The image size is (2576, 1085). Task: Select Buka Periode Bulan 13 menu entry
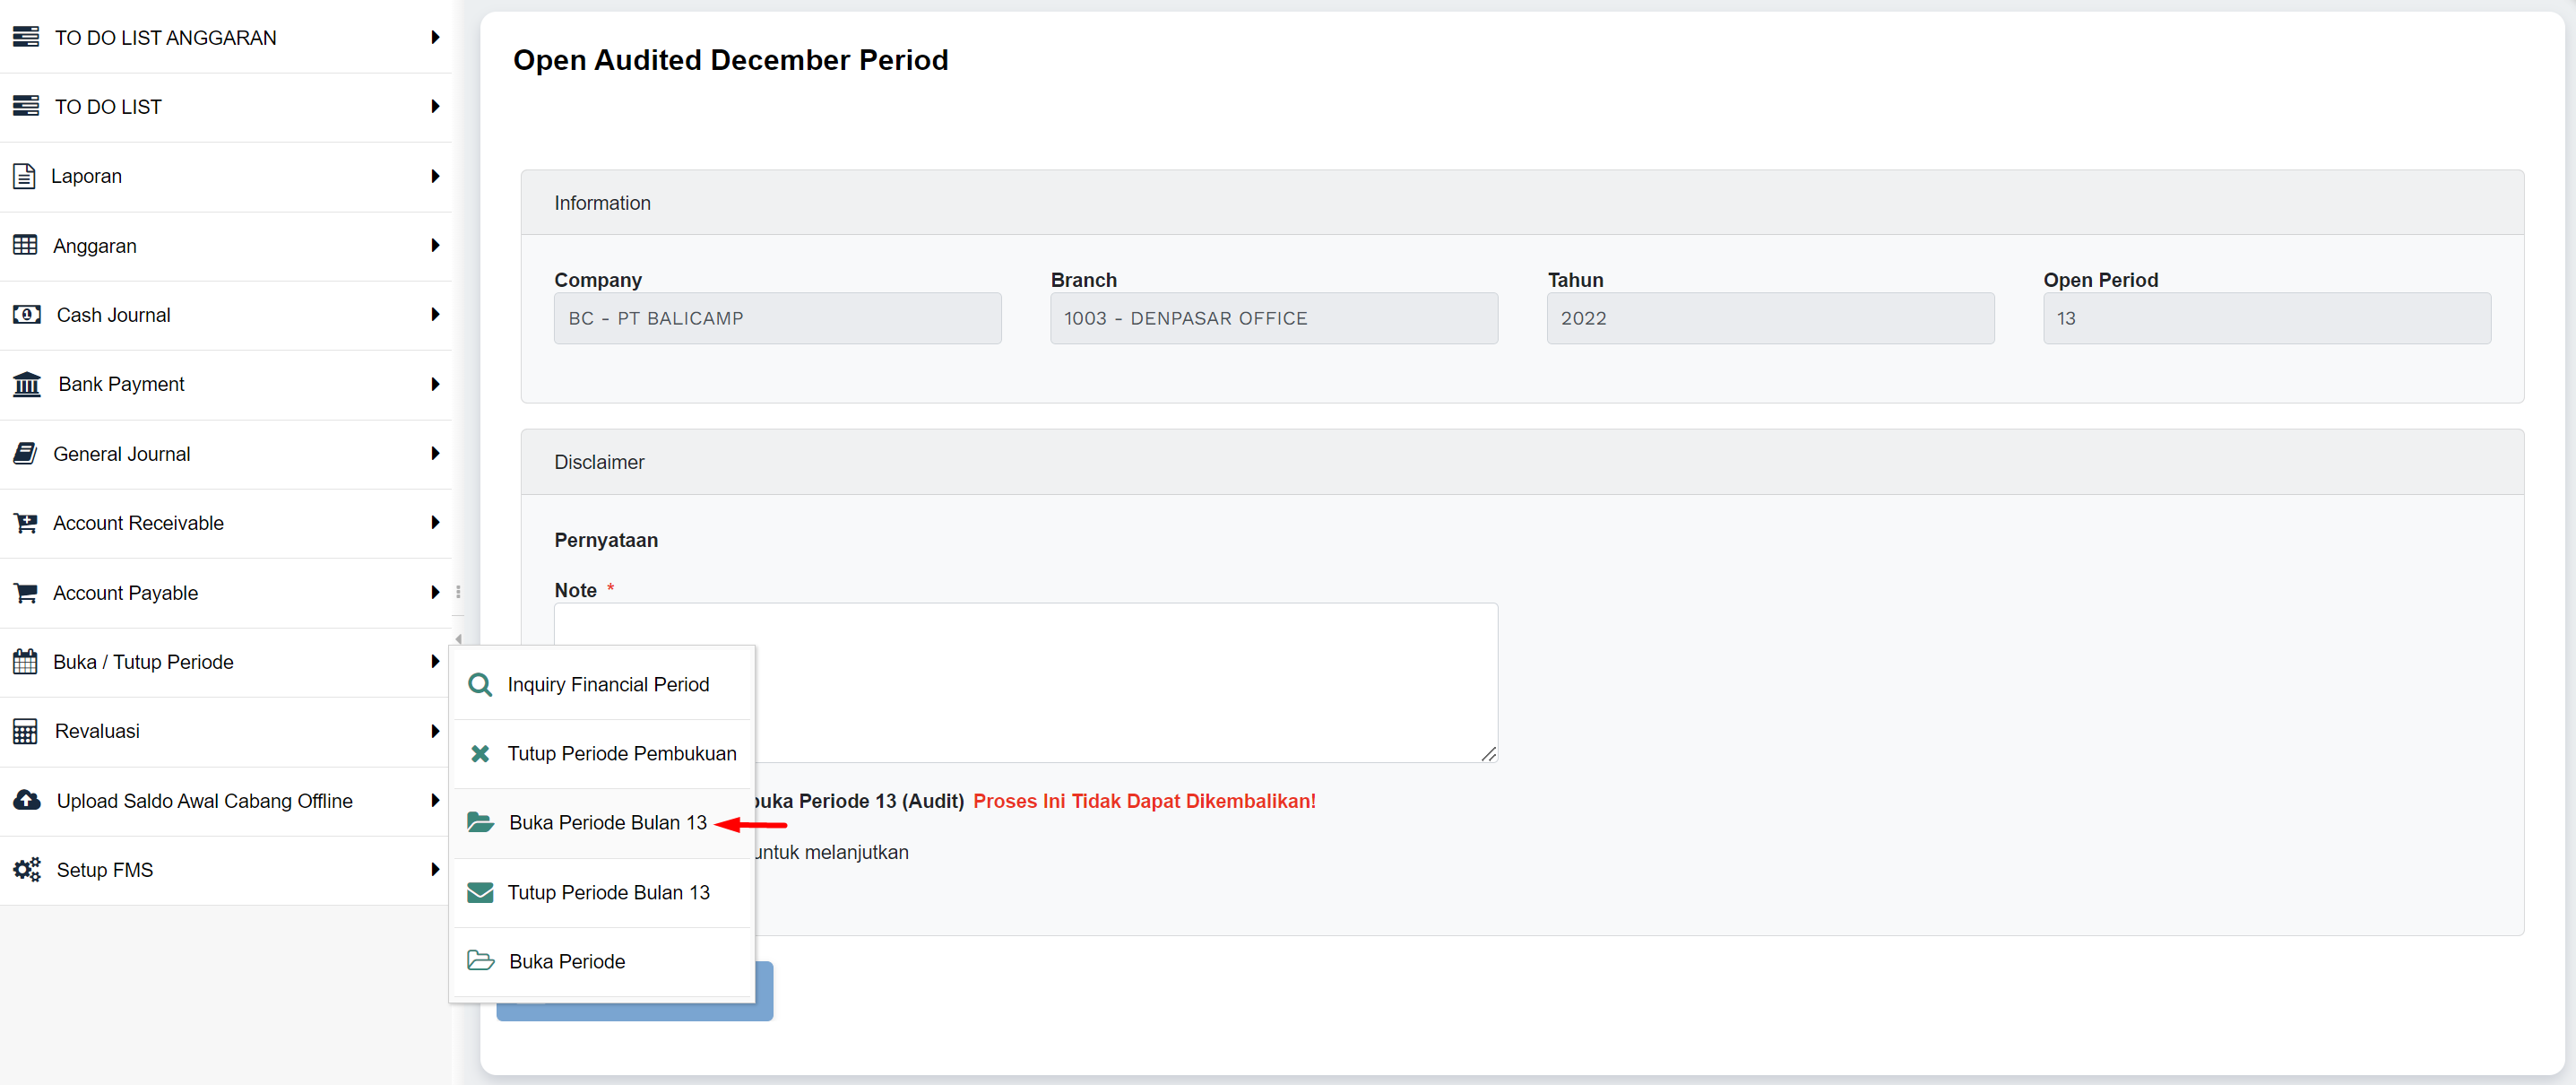(x=607, y=823)
